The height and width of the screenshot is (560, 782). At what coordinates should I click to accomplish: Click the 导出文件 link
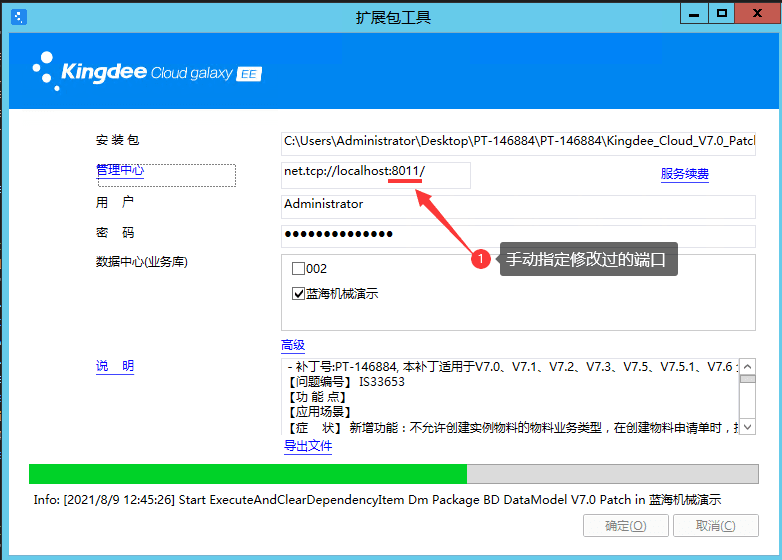tap(308, 446)
